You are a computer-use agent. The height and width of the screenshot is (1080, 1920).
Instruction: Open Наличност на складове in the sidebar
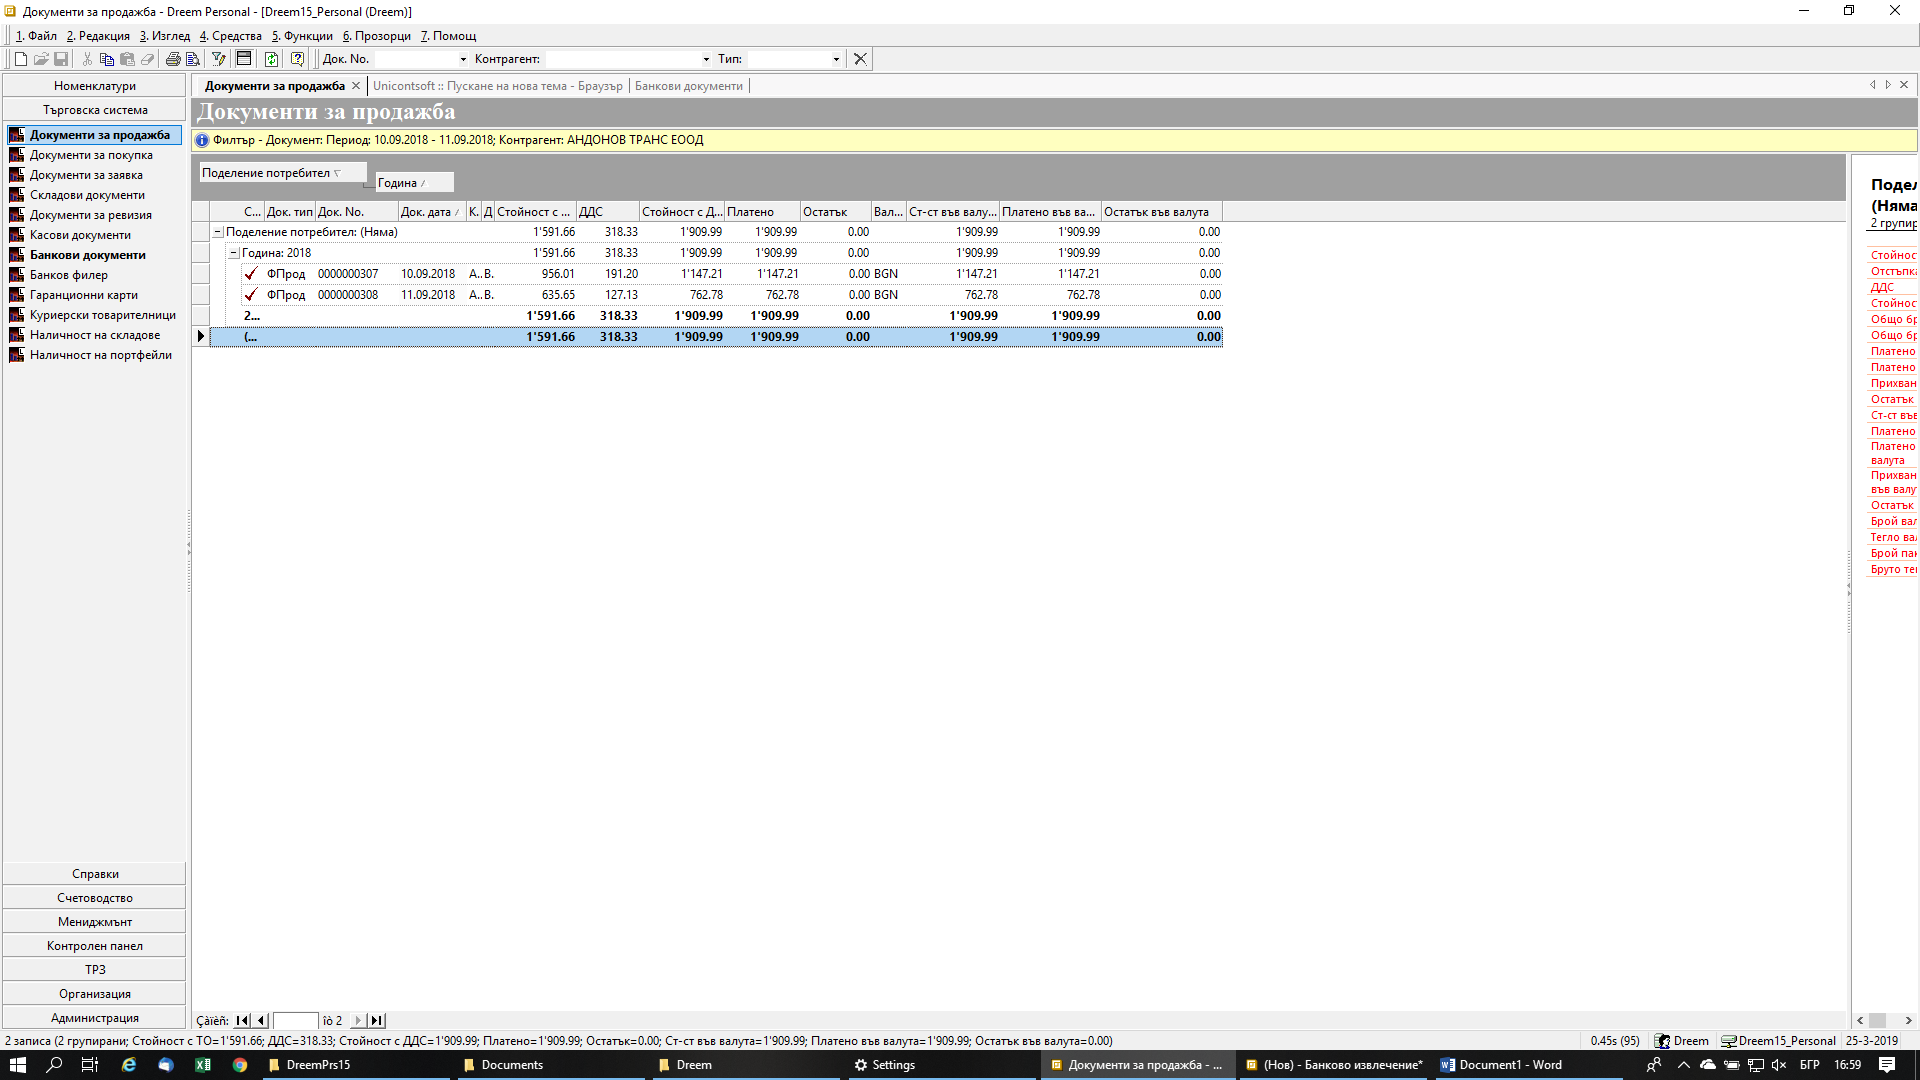[x=95, y=335]
